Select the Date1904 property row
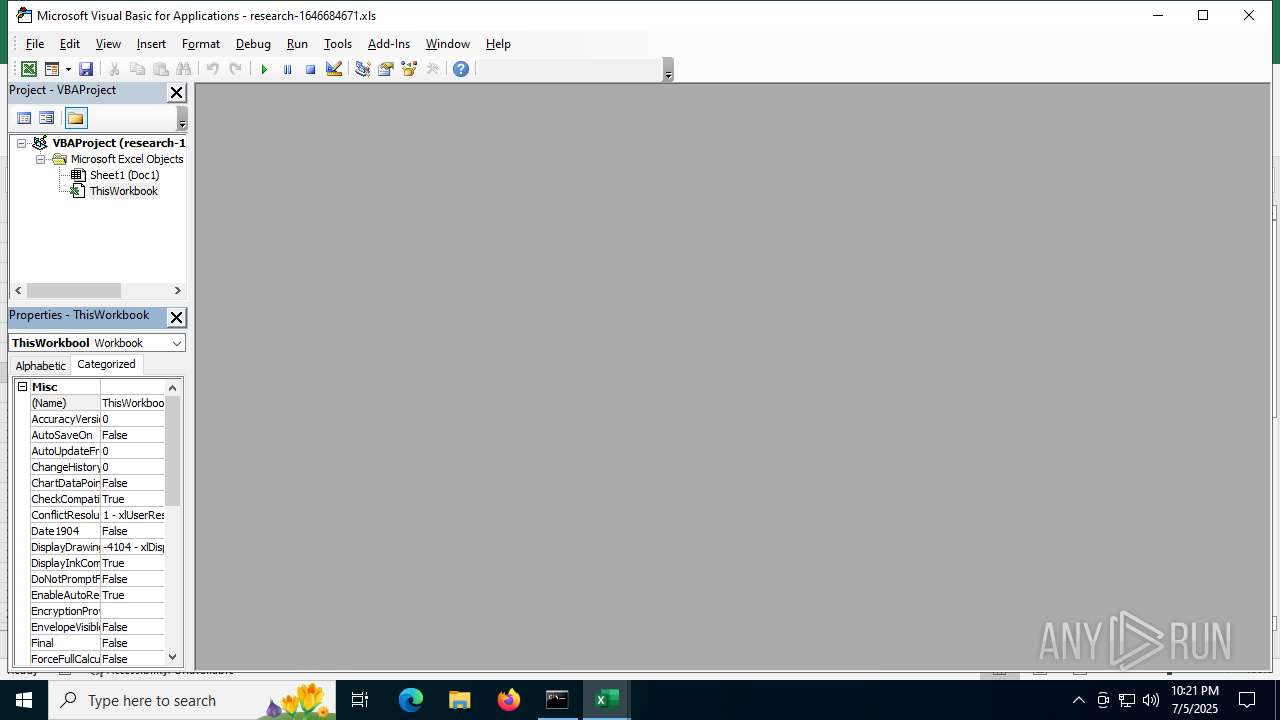 coord(97,531)
